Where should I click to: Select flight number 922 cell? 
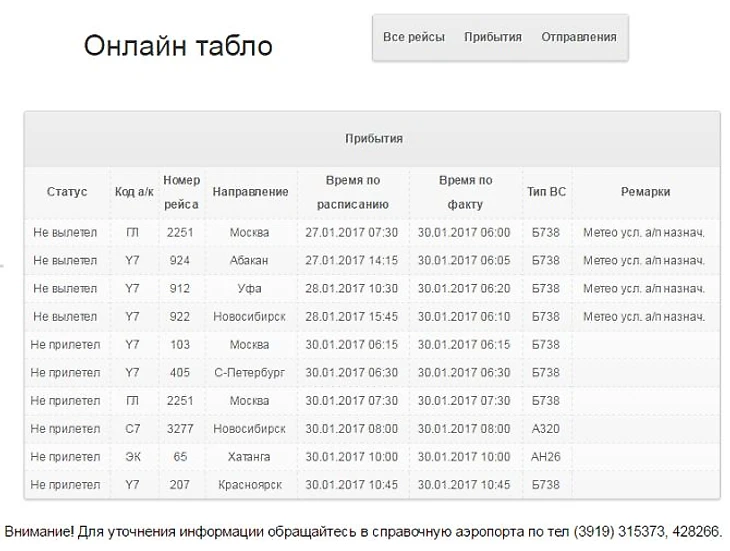[180, 316]
